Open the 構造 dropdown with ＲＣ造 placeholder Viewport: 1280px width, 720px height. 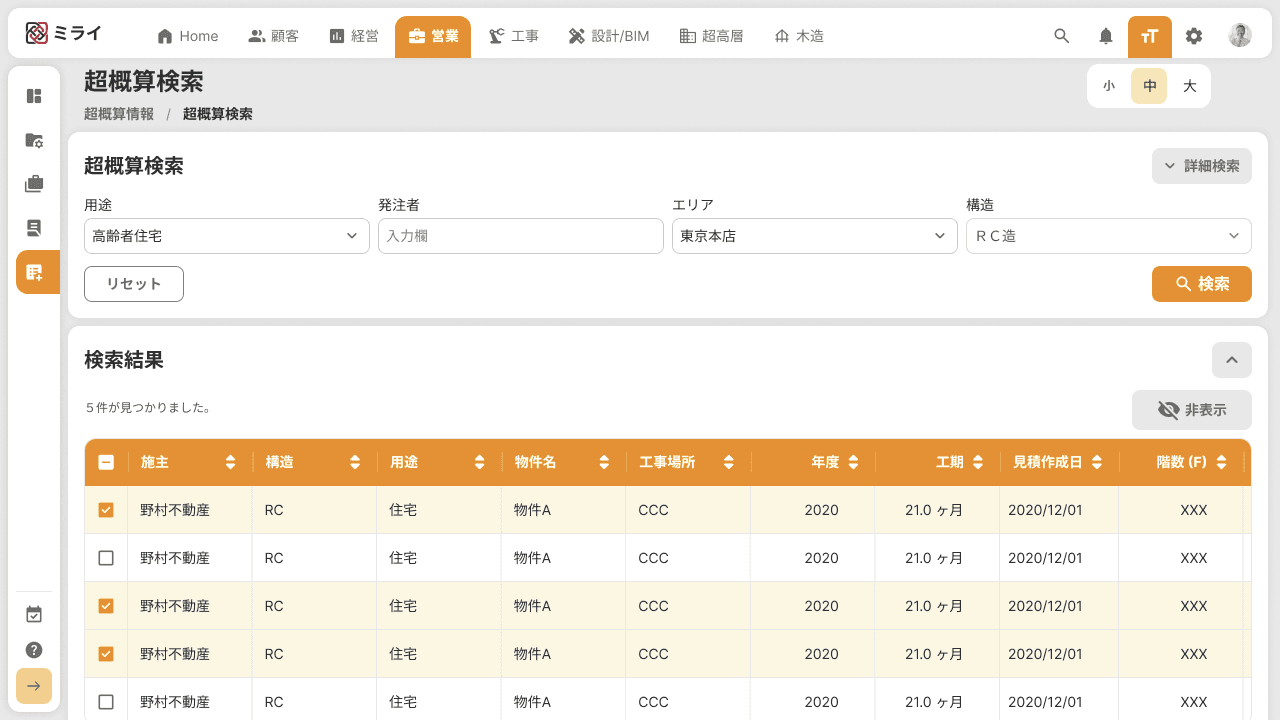[1109, 236]
